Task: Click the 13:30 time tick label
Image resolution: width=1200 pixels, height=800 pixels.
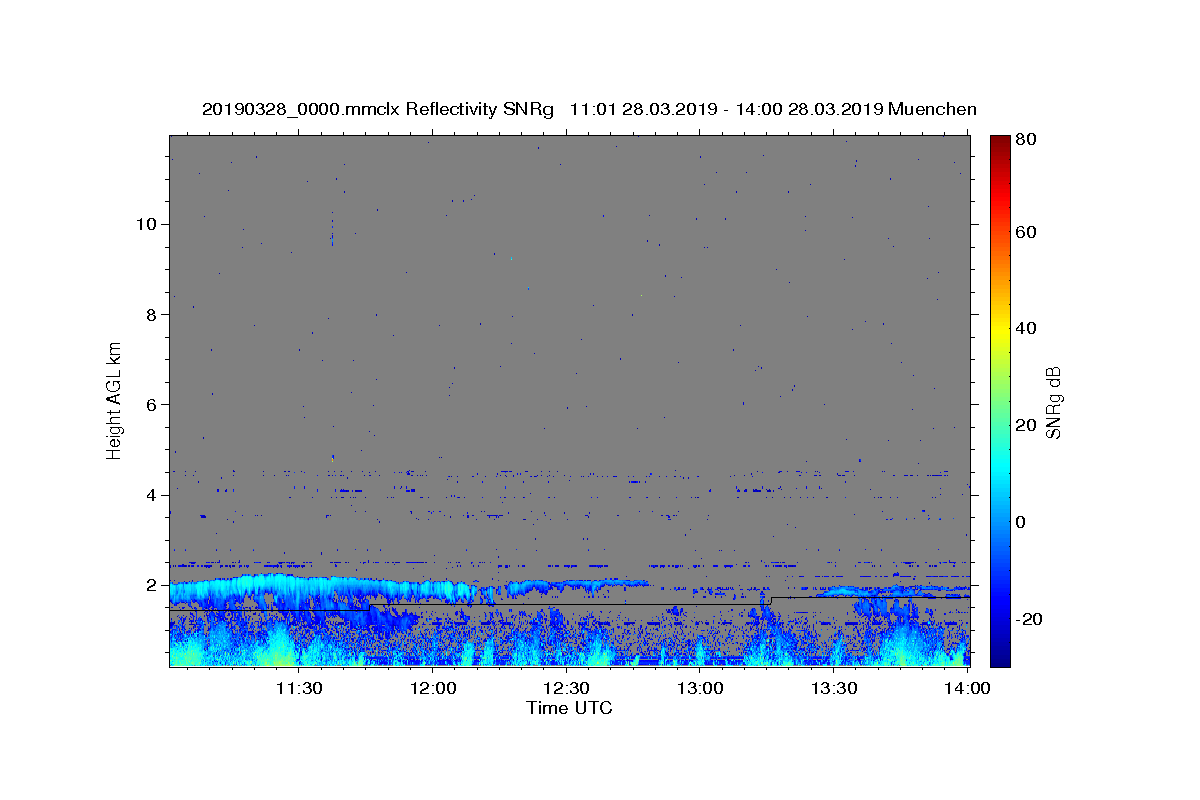Action: coord(833,688)
